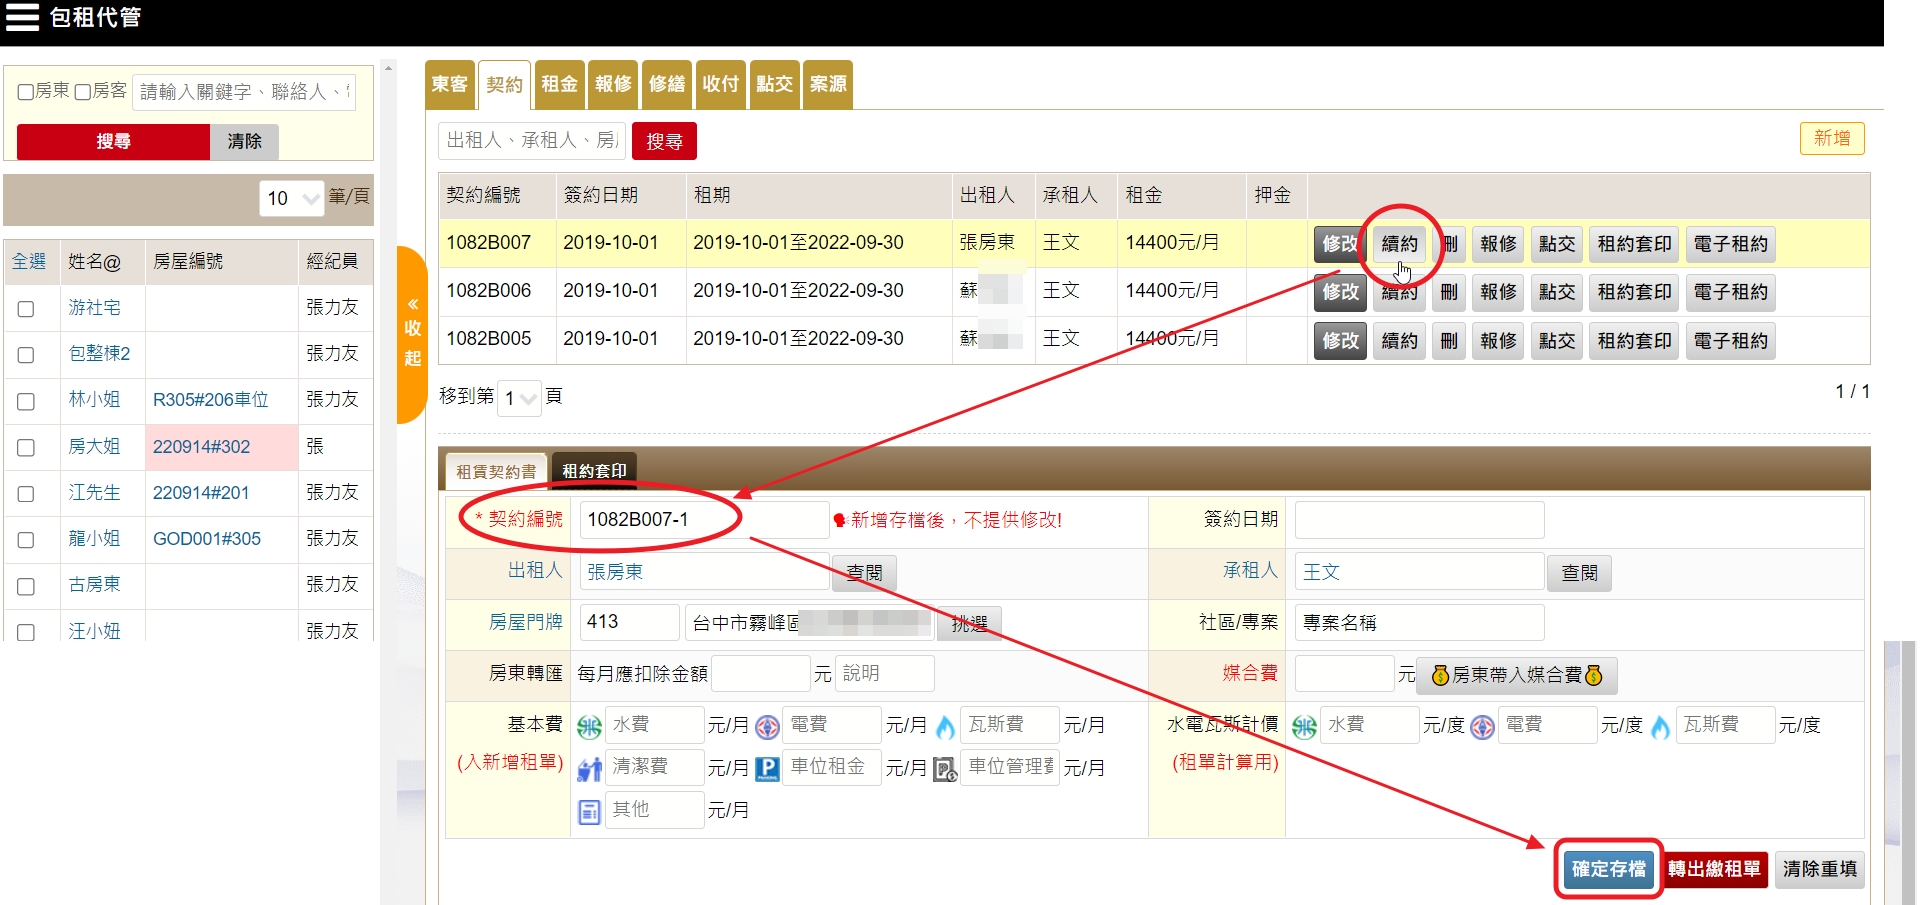Switch to the 租金 tab
The image size is (1920, 905).
pyautogui.click(x=559, y=84)
